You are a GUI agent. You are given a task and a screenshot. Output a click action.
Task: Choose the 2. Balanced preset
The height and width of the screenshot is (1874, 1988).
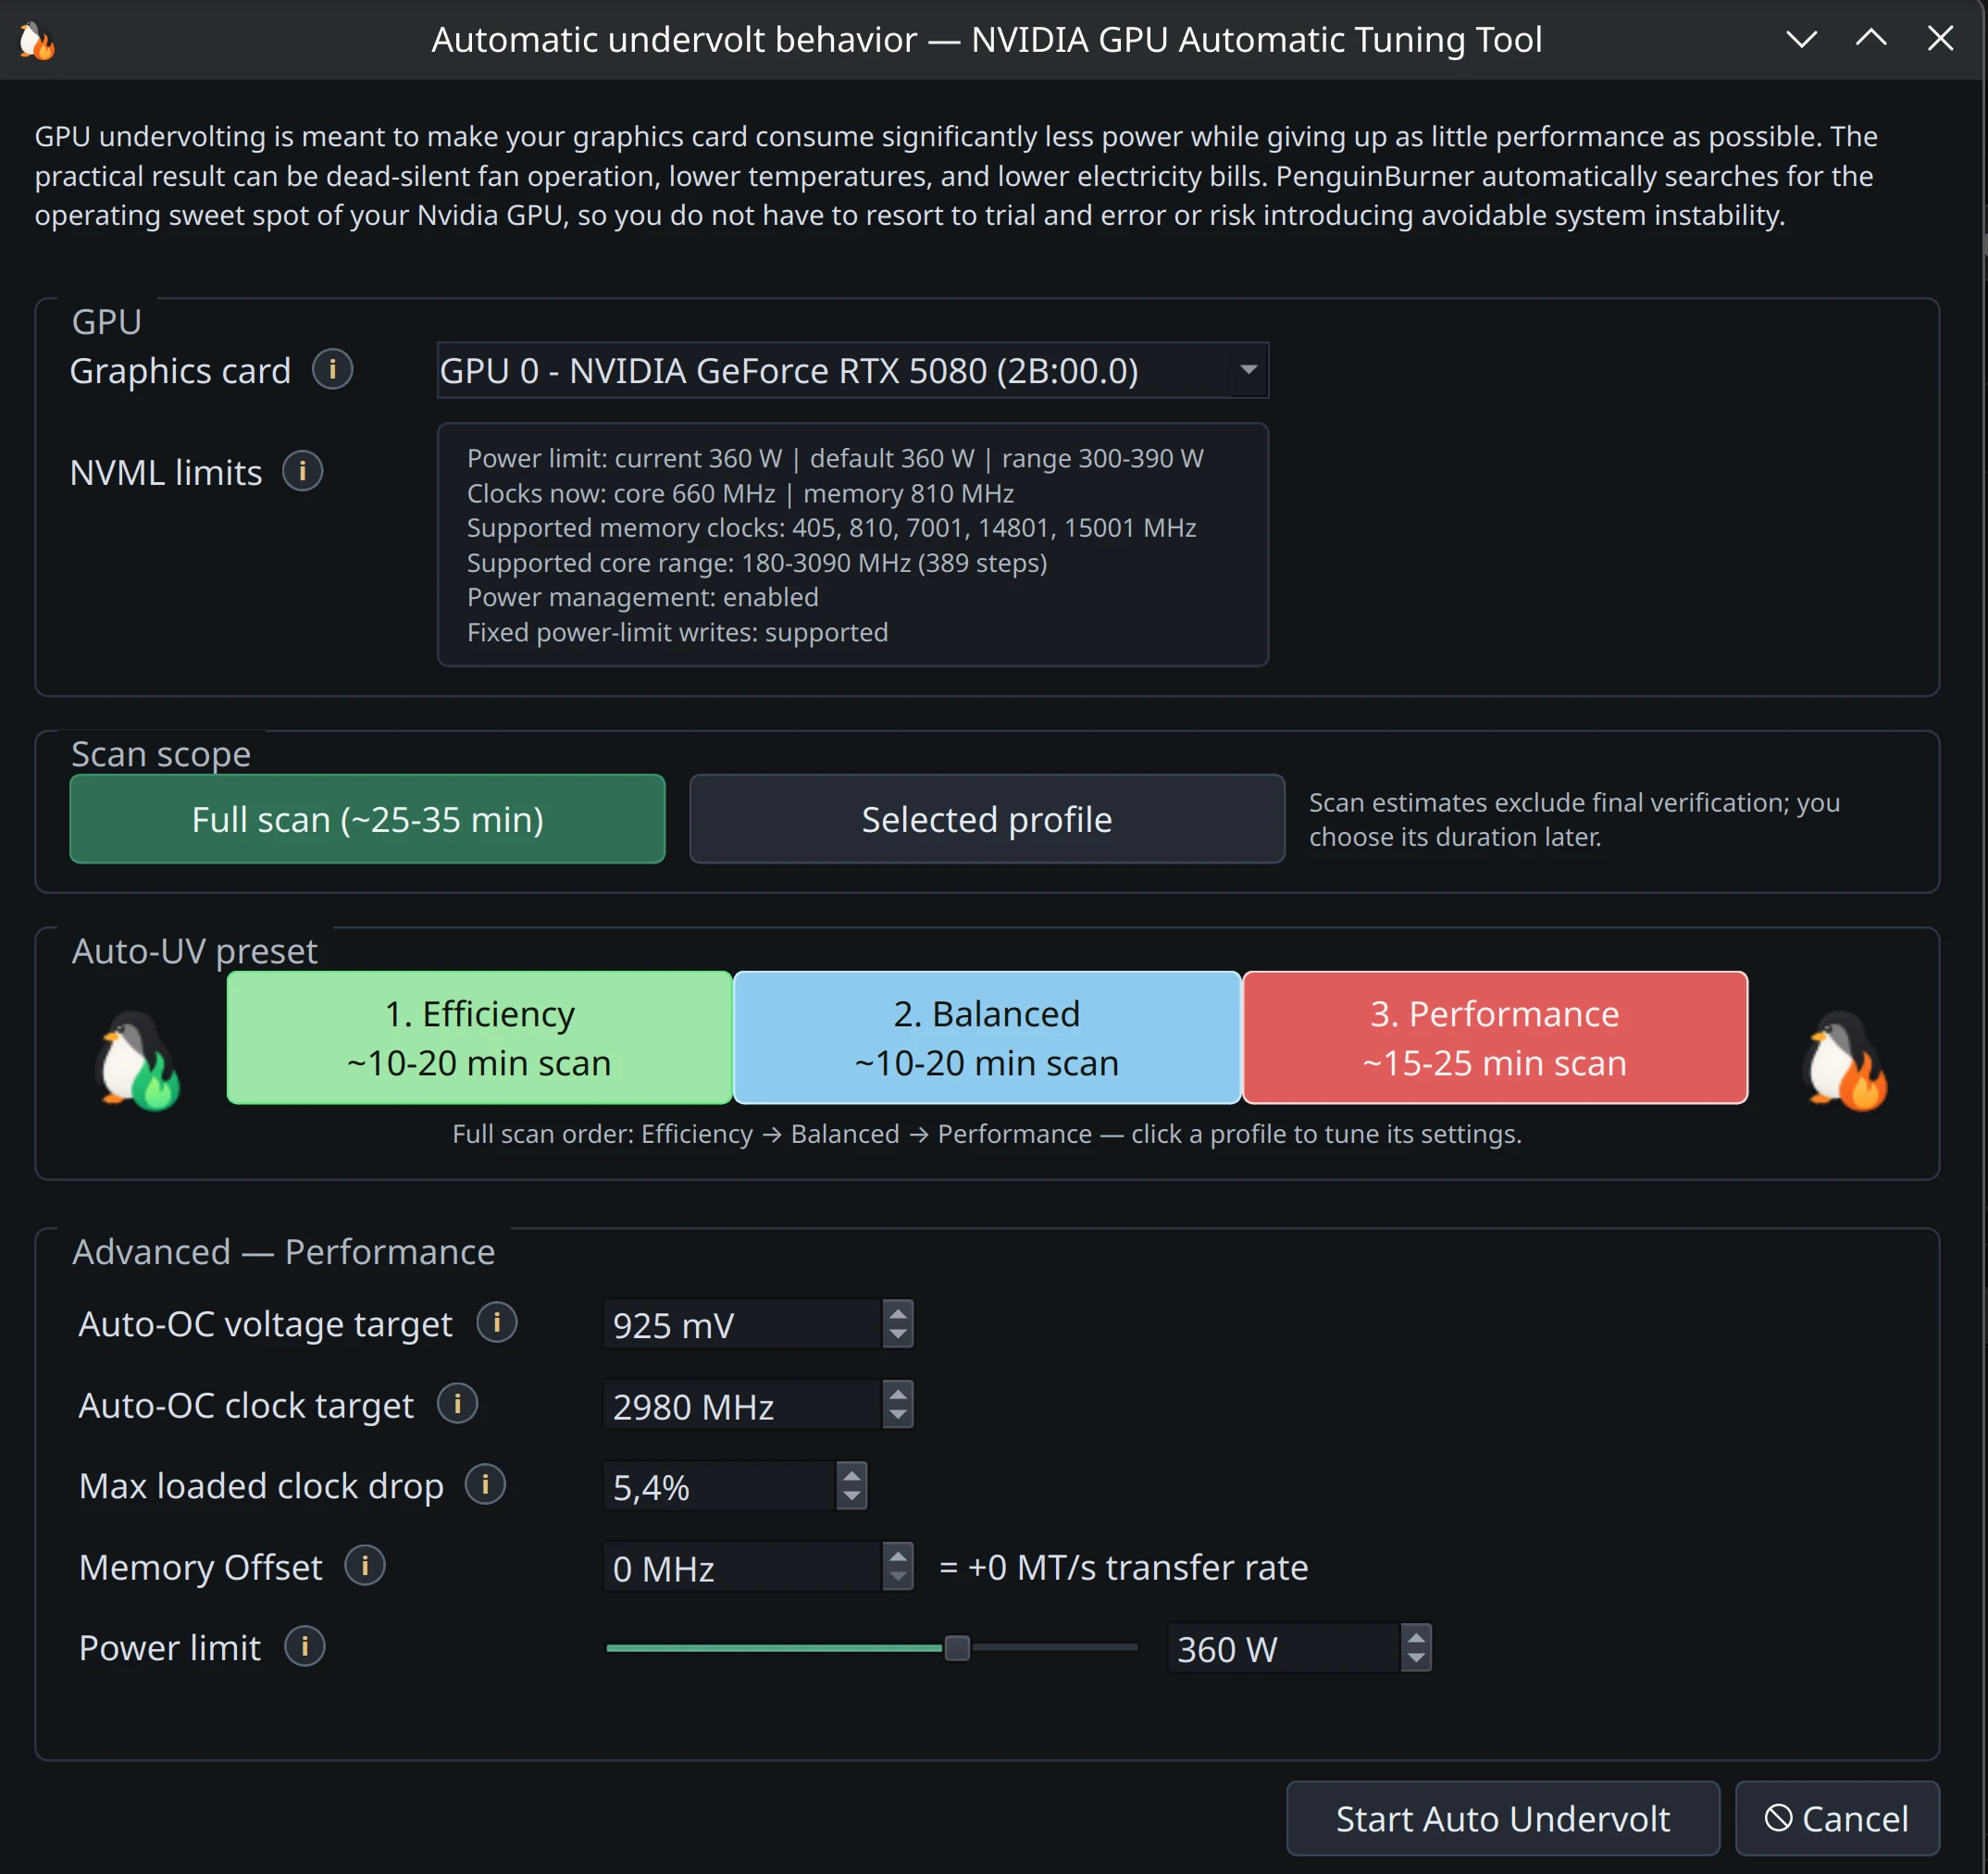click(987, 1038)
